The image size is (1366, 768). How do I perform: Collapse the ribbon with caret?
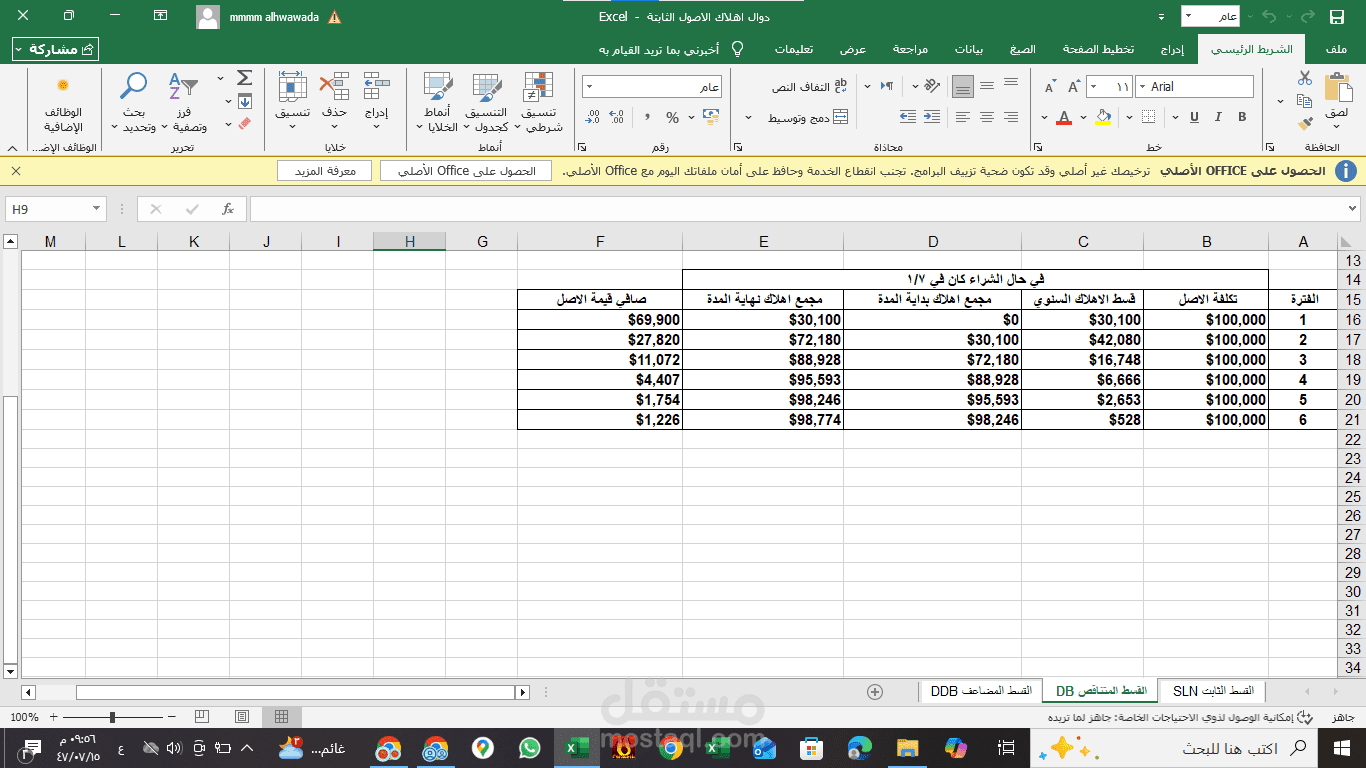click(x=12, y=147)
